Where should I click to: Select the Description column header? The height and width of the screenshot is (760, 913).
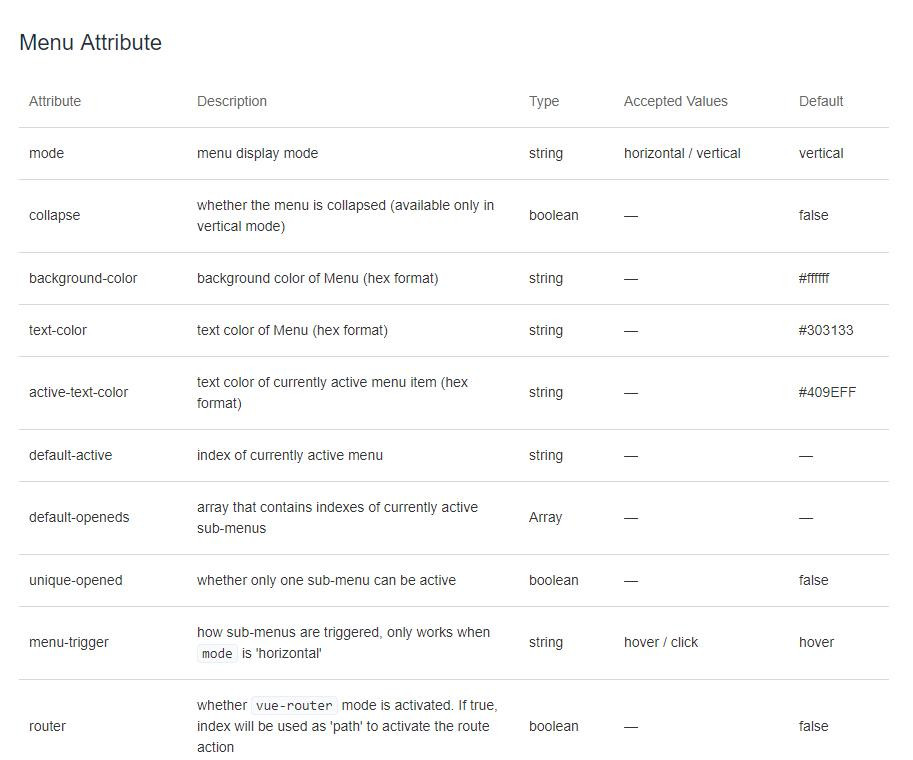coord(232,101)
